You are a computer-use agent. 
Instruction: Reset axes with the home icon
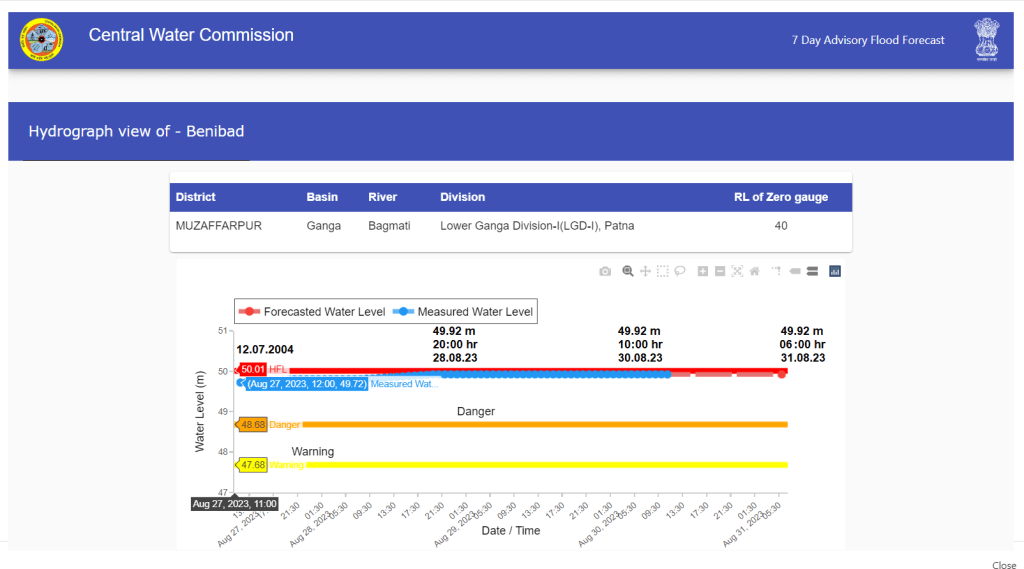754,271
